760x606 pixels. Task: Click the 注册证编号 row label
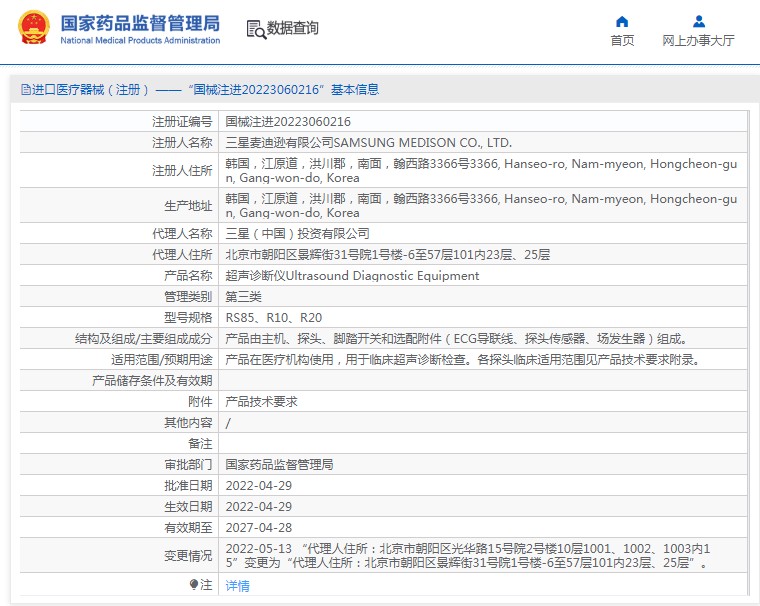(x=182, y=122)
